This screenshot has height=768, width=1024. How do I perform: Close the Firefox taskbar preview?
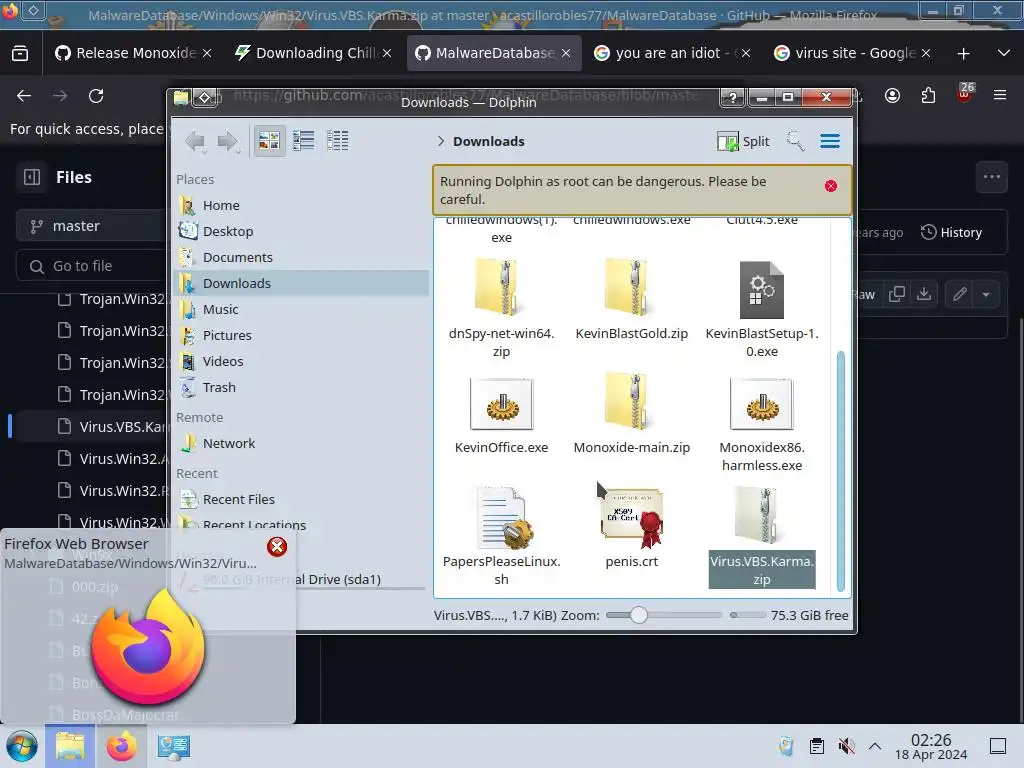[277, 547]
